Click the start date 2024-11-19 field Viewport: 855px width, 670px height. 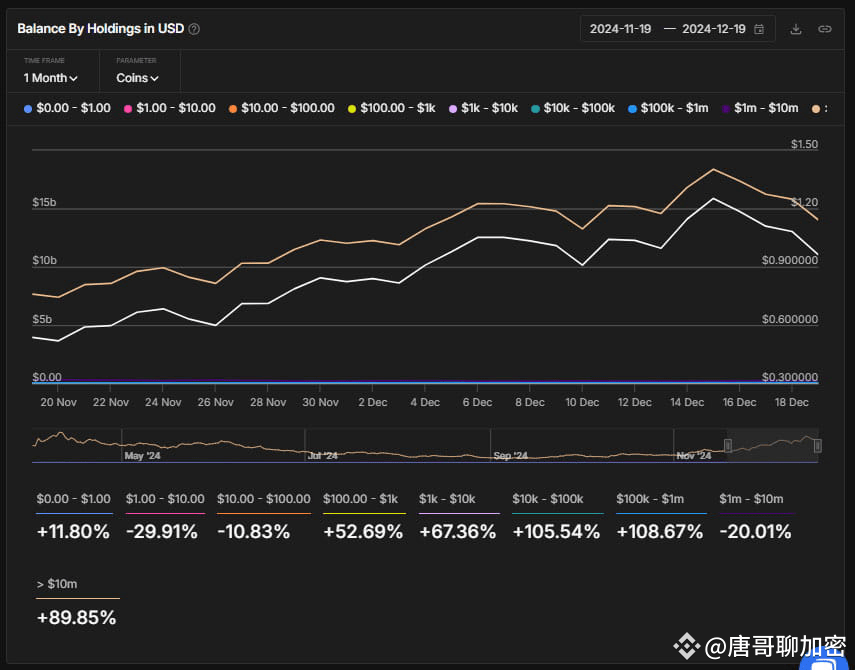[x=621, y=29]
